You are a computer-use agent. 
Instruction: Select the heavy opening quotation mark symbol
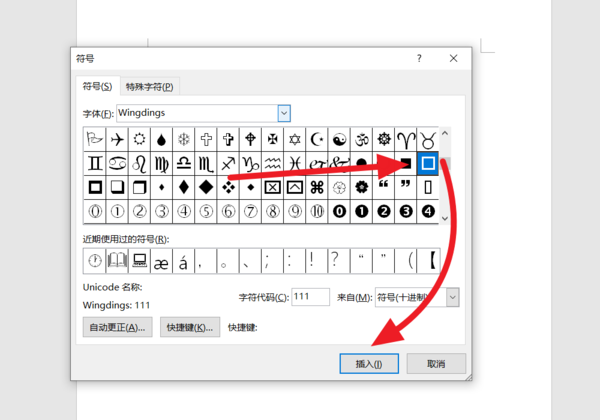tap(383, 187)
